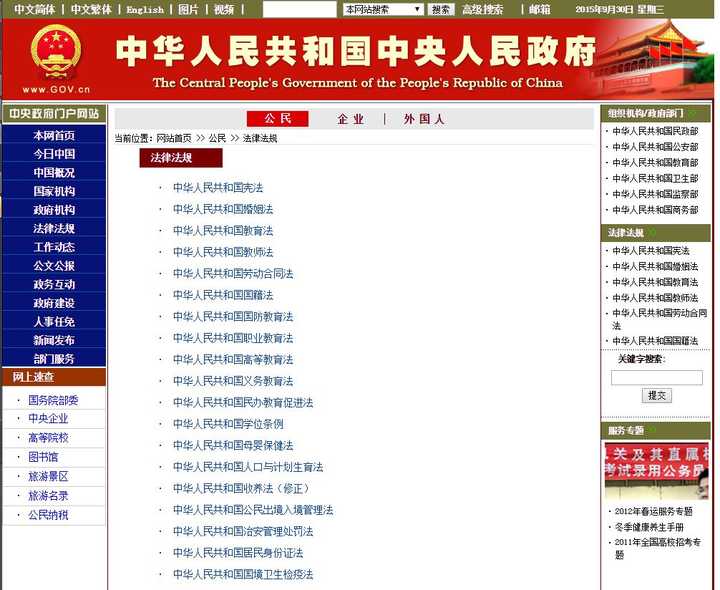Go to 网站首页 in the breadcrumb
This screenshot has width=720, height=590.
pos(174,138)
